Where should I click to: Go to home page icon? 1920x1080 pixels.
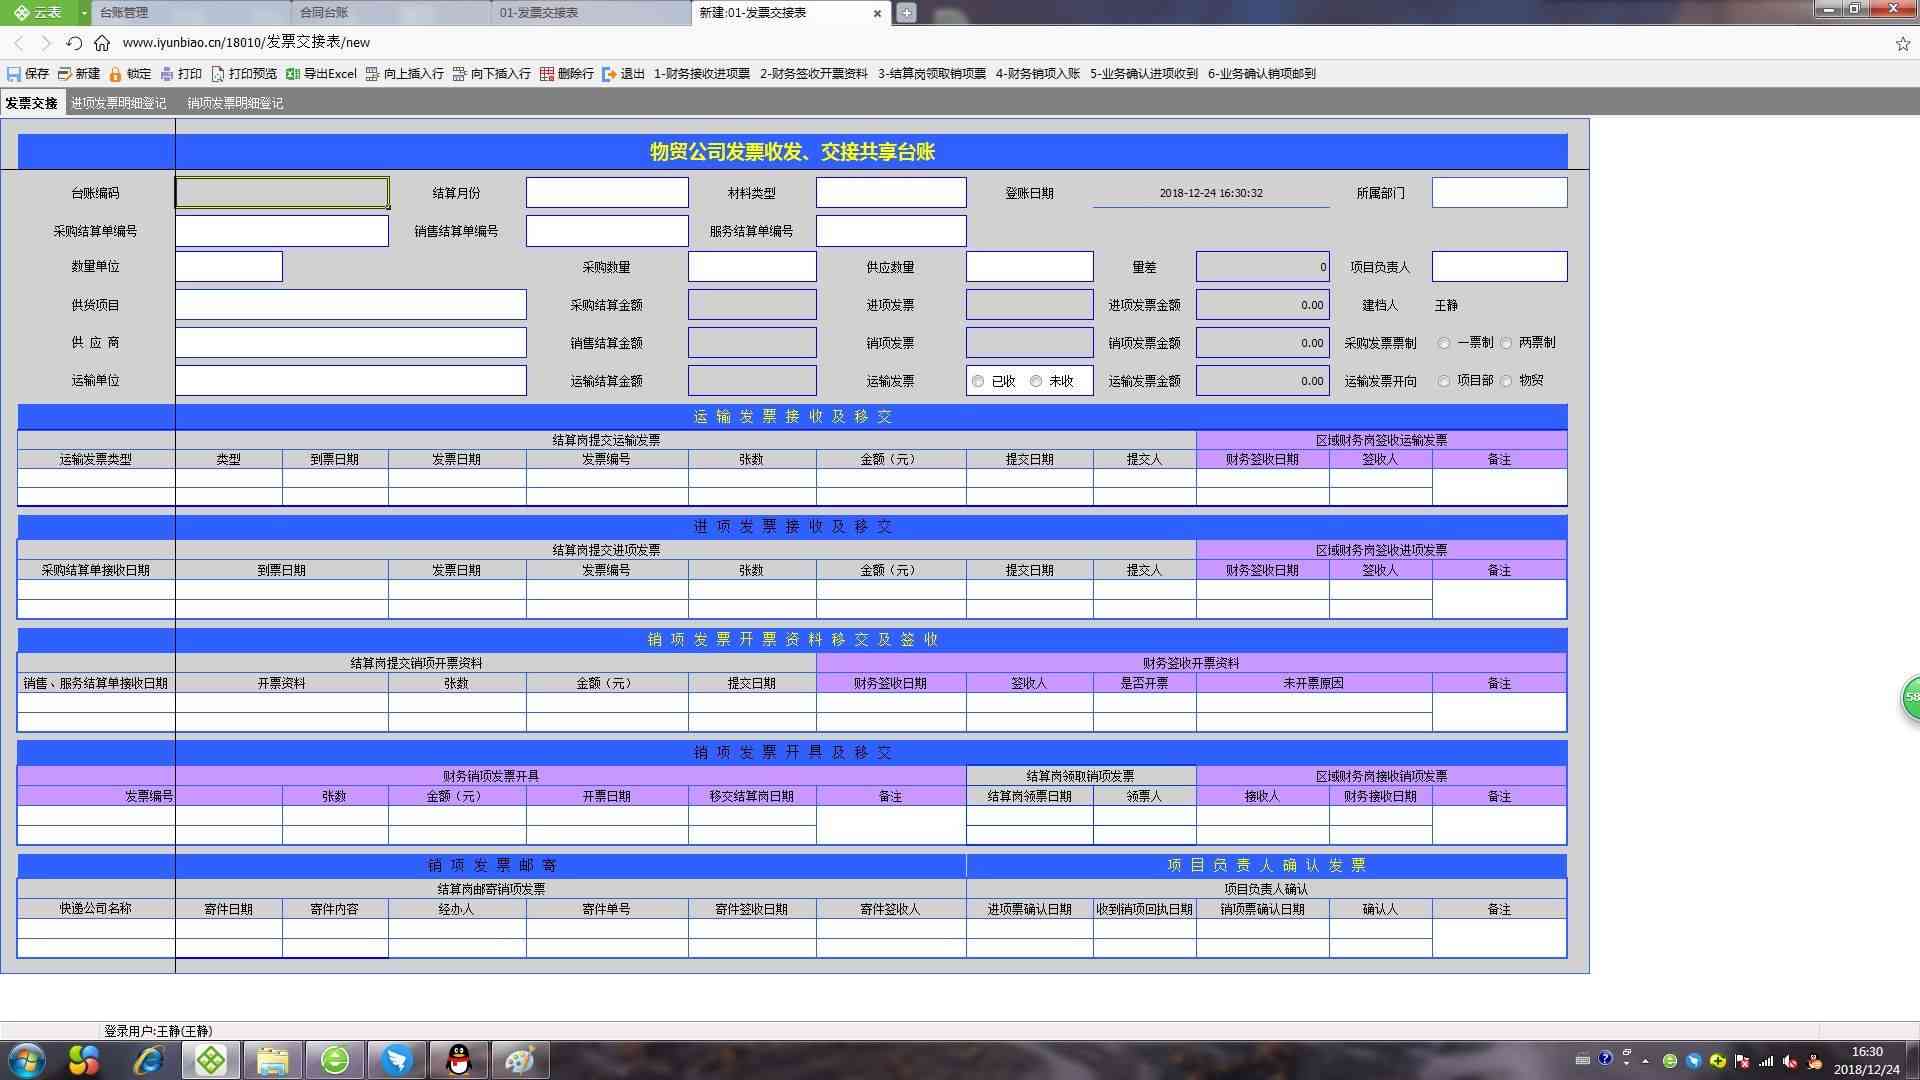point(102,43)
